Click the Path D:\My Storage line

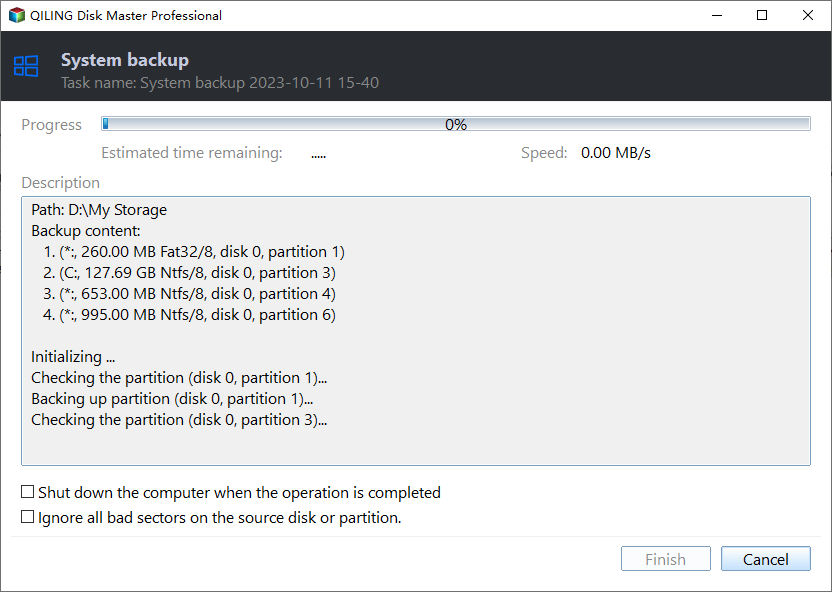pyautogui.click(x=99, y=210)
